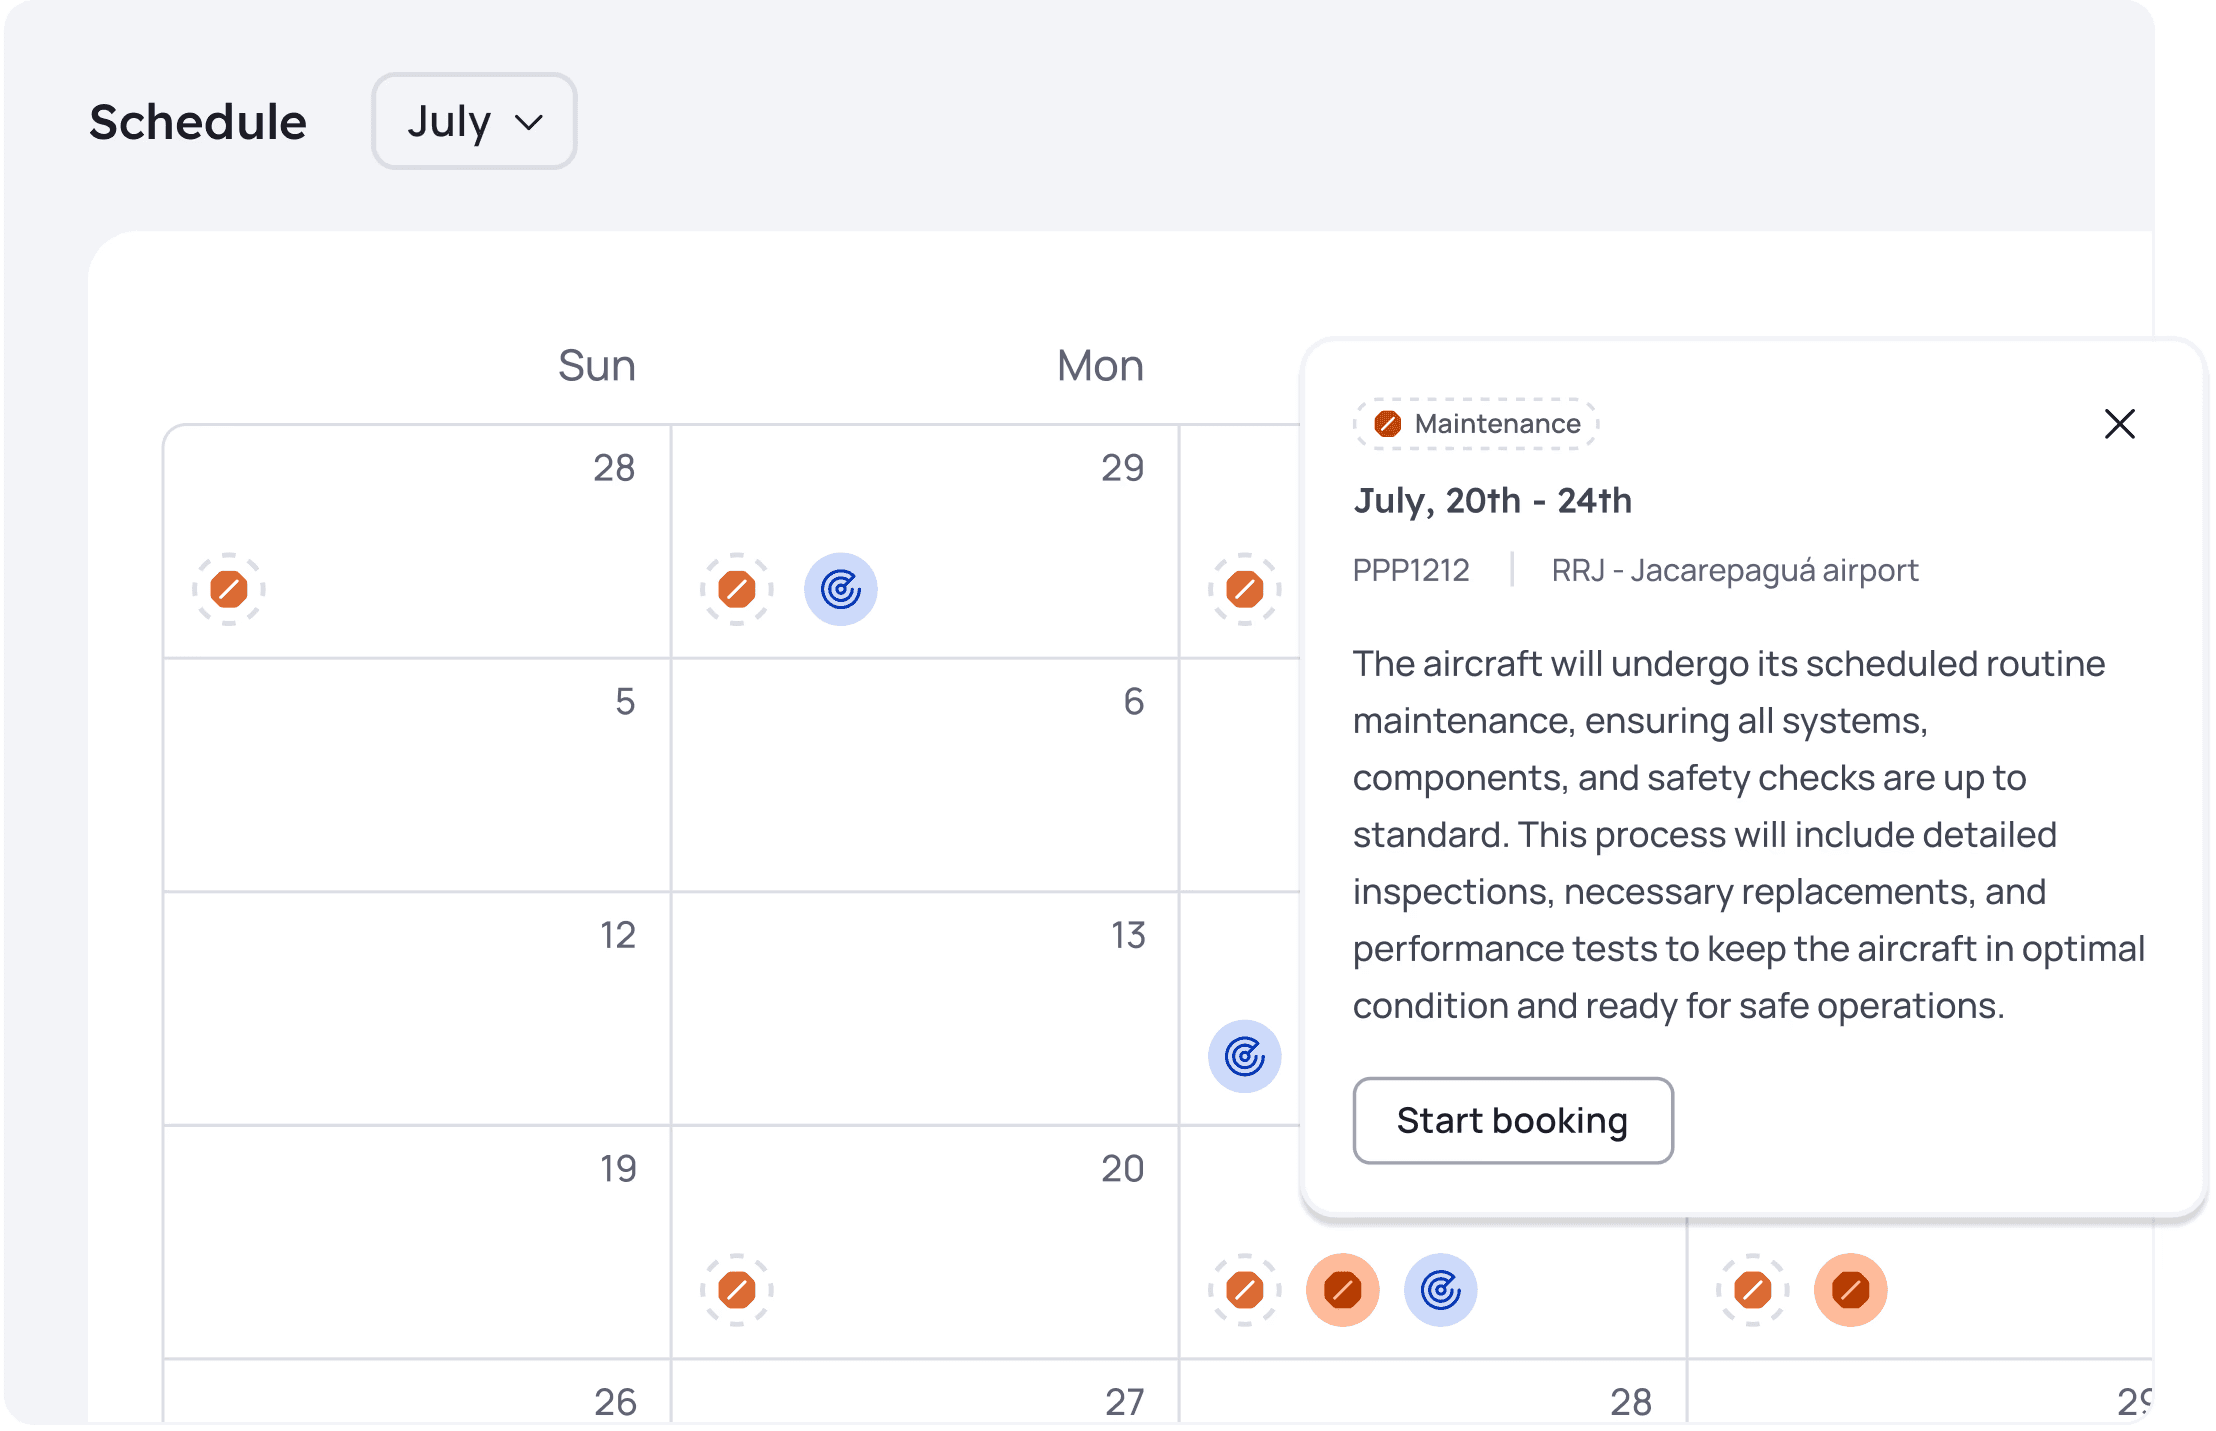Open the July month dropdown
The image size is (2216, 1431).
473,121
